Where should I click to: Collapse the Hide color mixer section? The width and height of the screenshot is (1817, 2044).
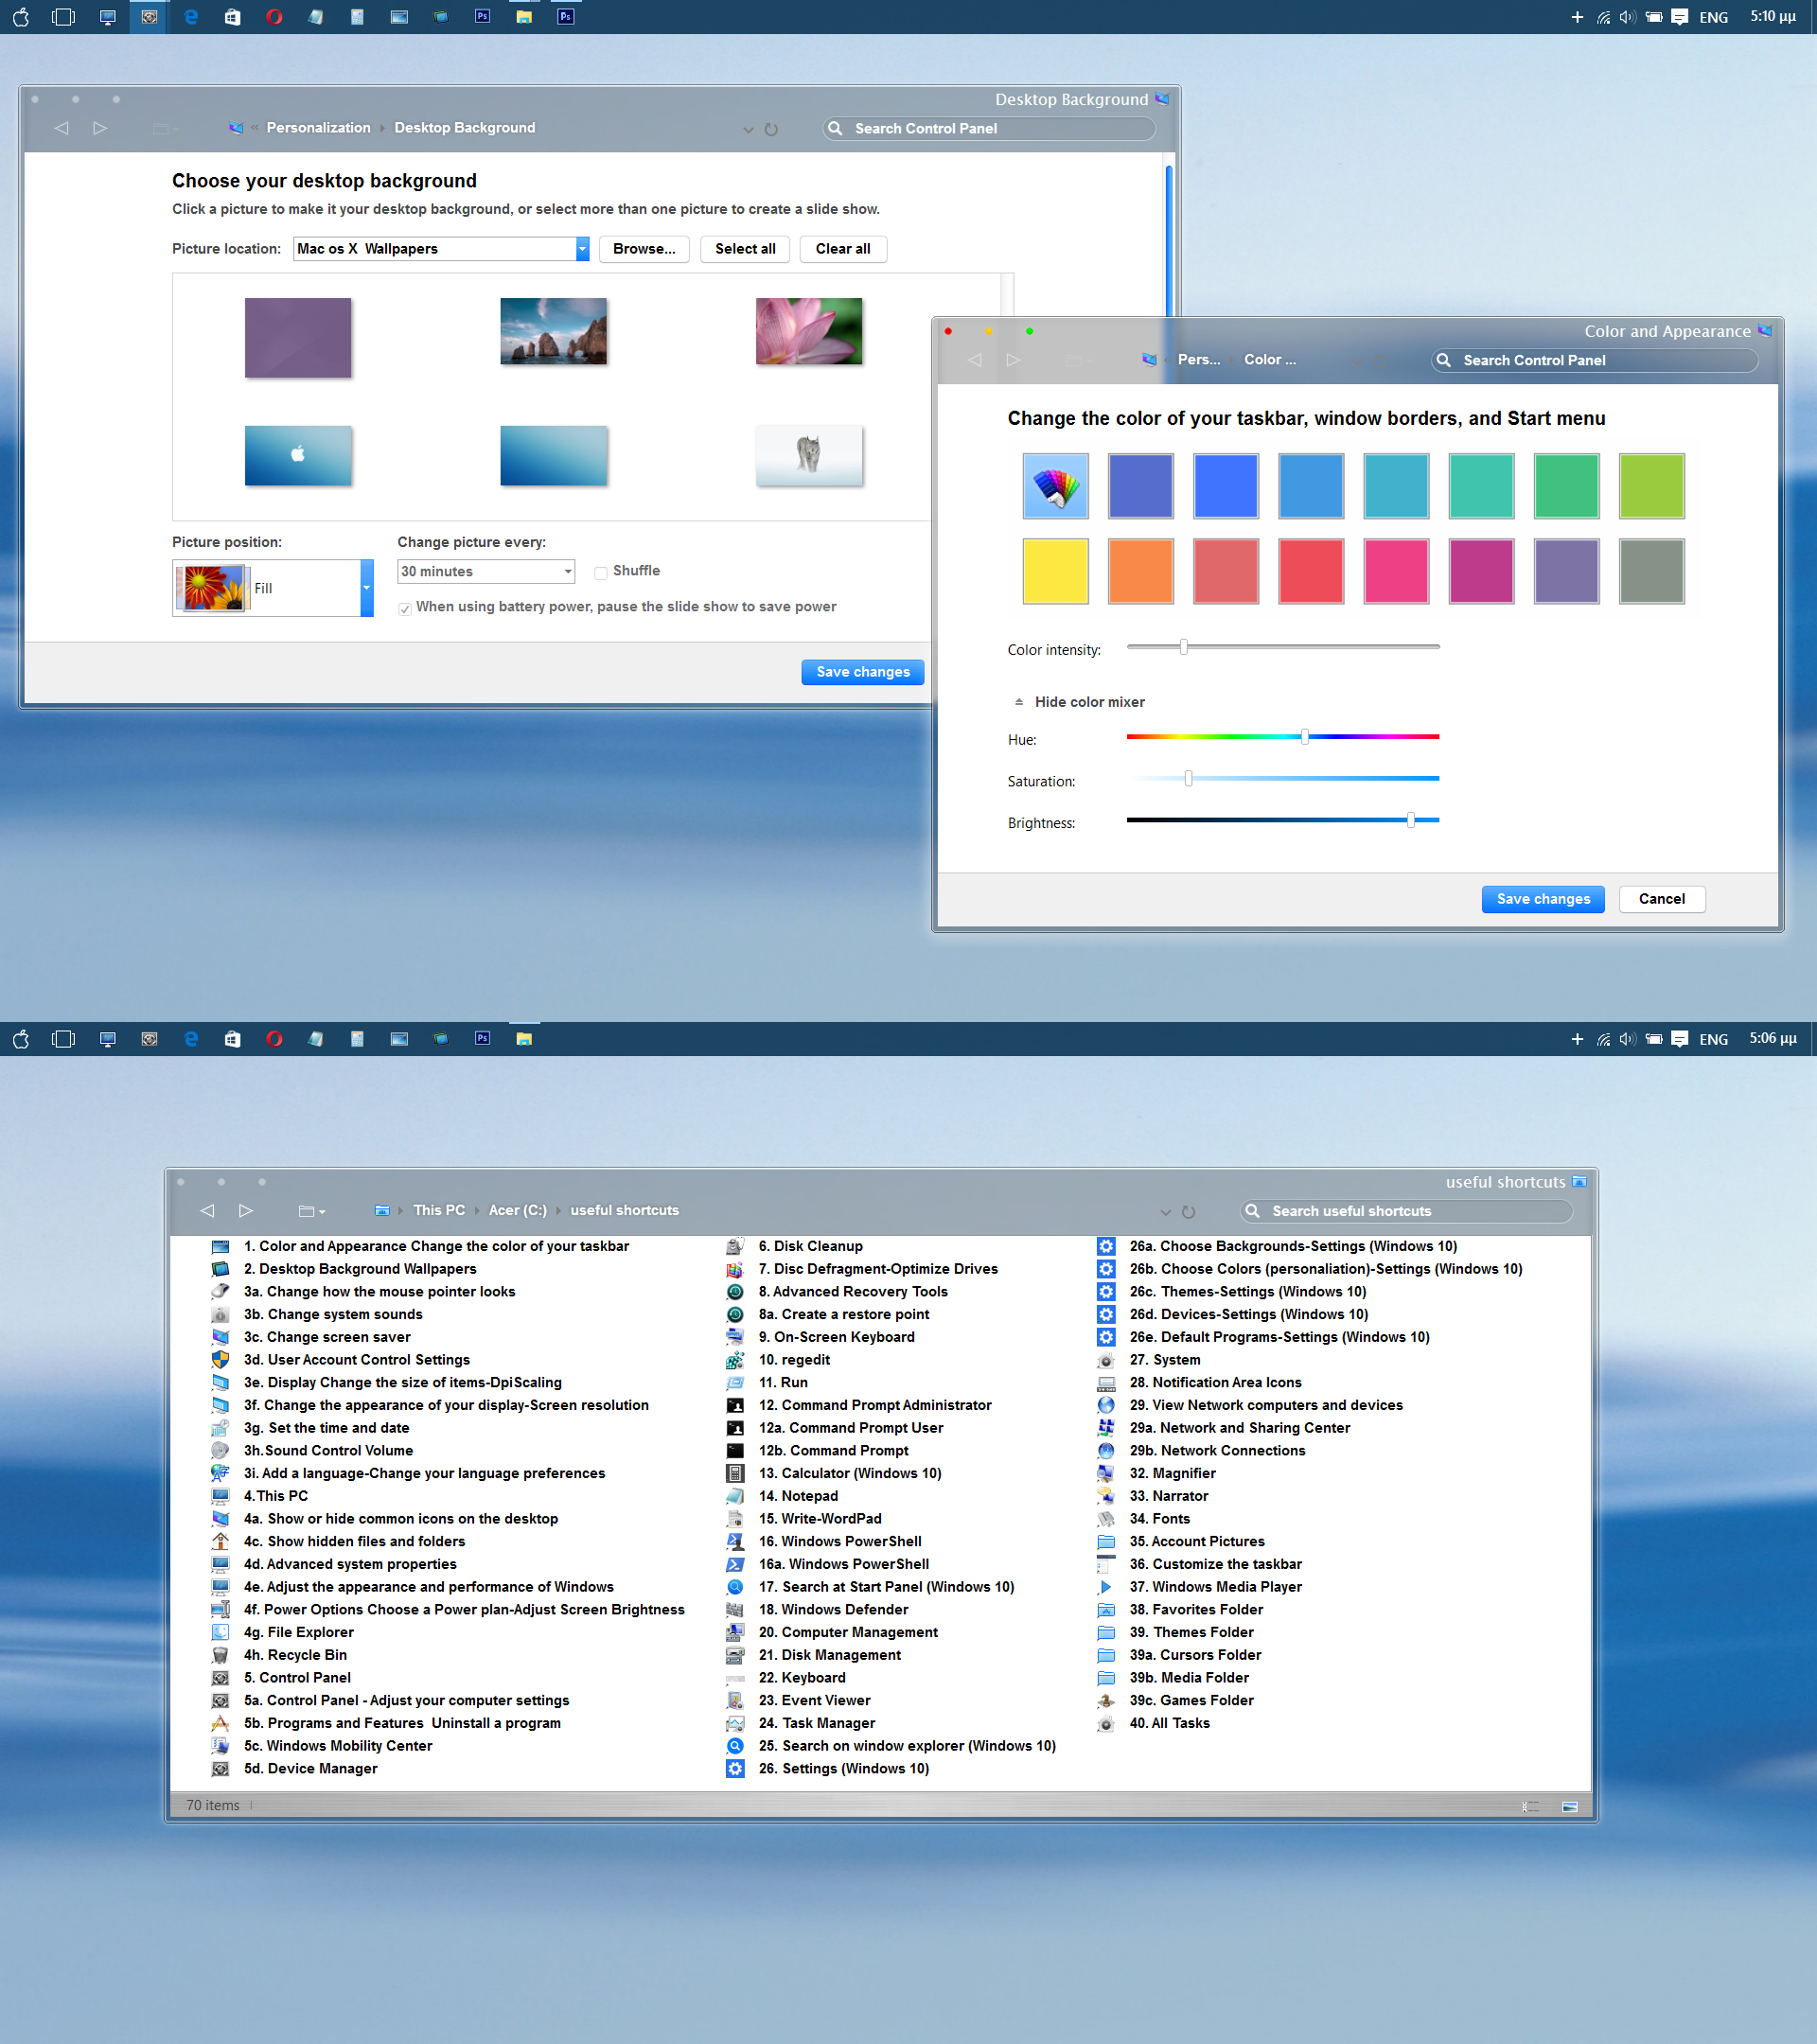click(1089, 701)
